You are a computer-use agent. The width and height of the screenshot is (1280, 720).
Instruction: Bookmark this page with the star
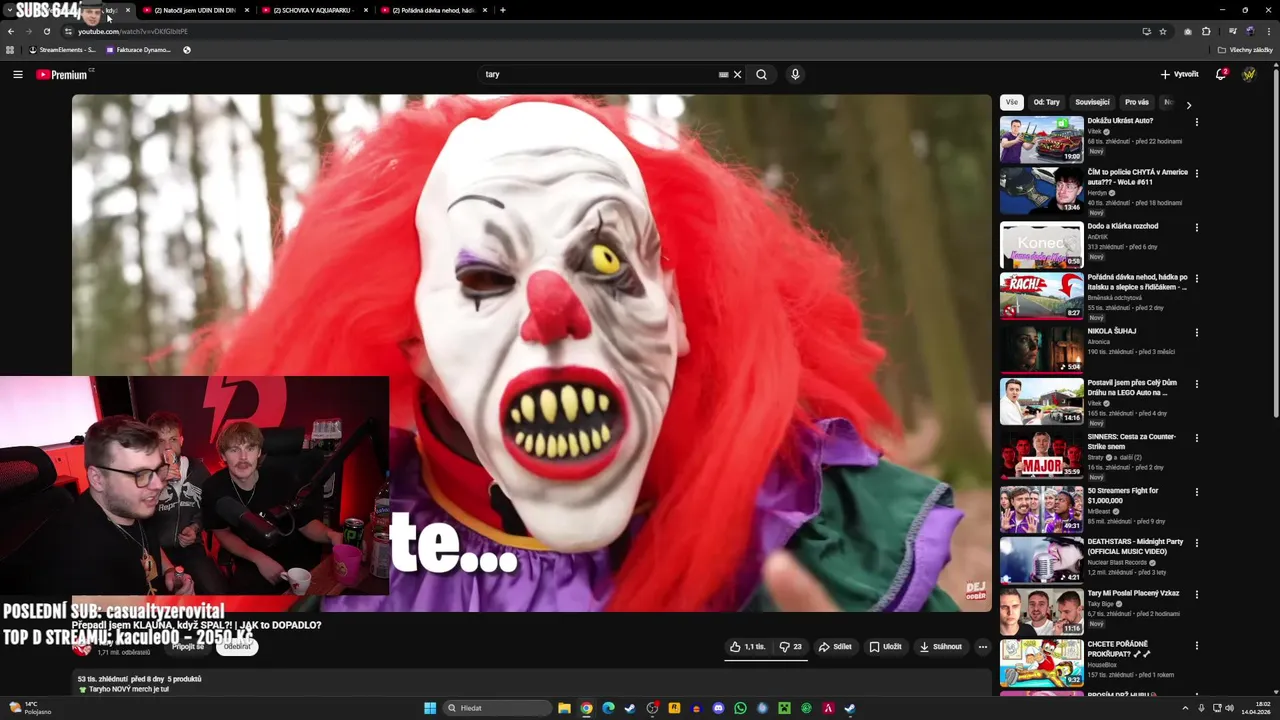(x=1163, y=31)
